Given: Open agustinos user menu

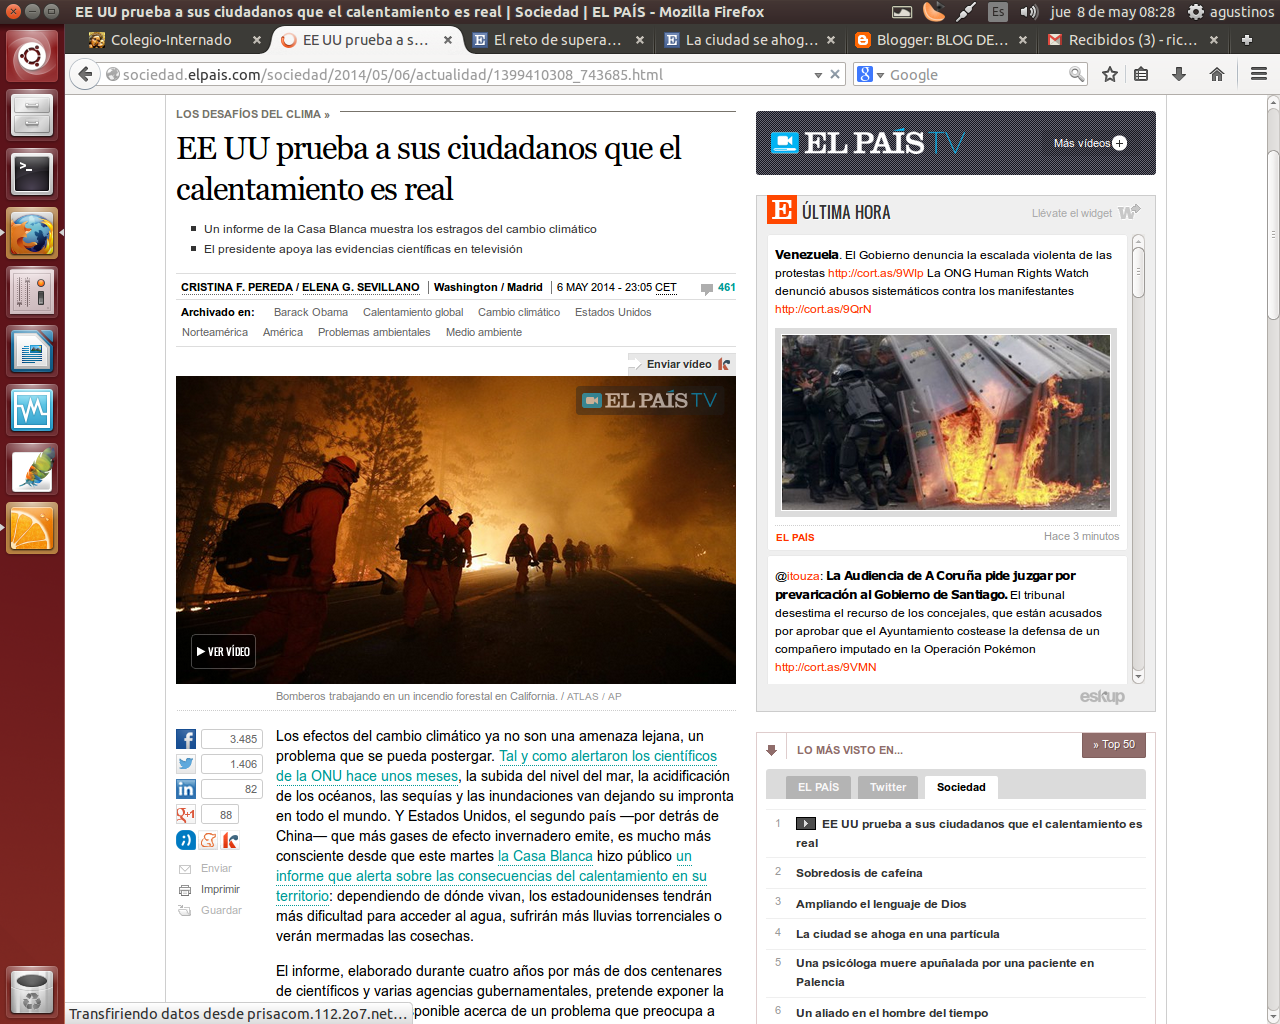Looking at the screenshot, I should click(1242, 12).
